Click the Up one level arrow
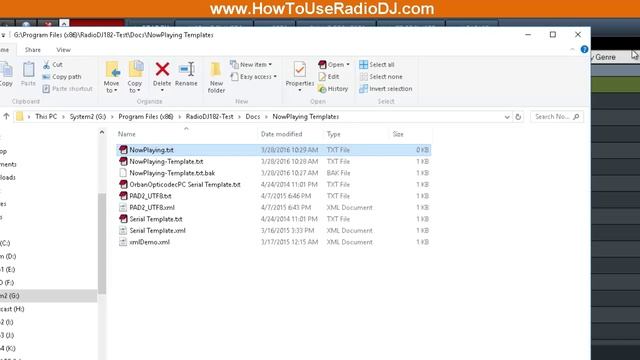This screenshot has width=640, height=360. (x=6, y=116)
